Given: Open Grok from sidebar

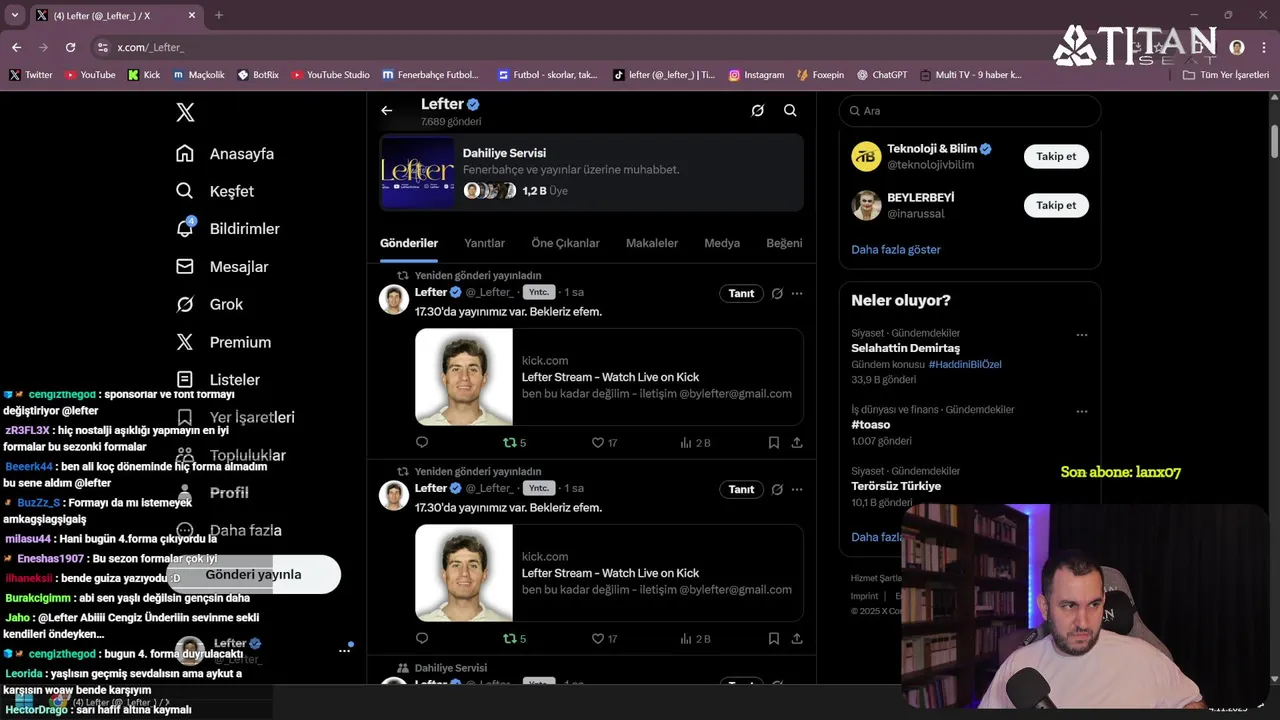Looking at the screenshot, I should tap(226, 304).
